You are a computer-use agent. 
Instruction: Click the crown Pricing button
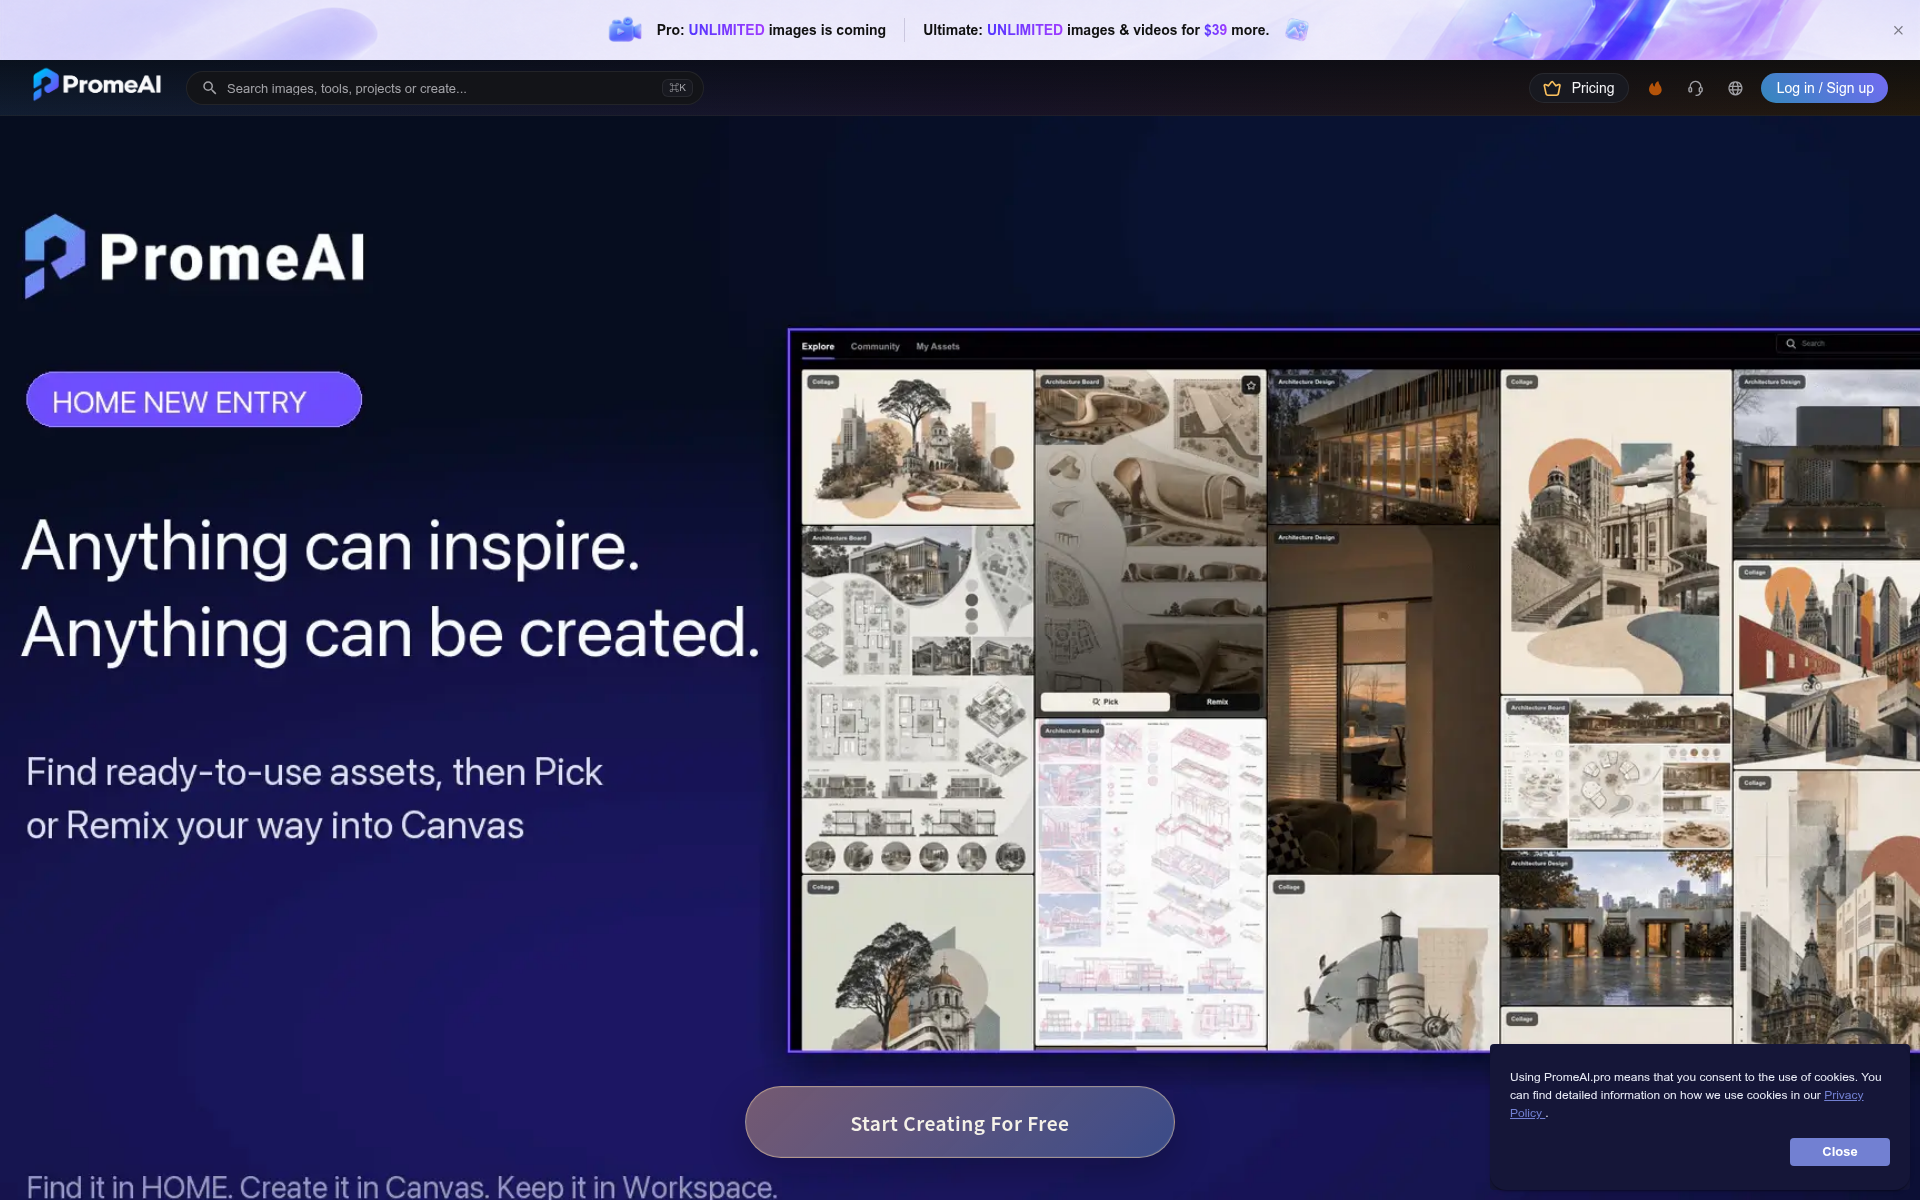pos(1578,88)
